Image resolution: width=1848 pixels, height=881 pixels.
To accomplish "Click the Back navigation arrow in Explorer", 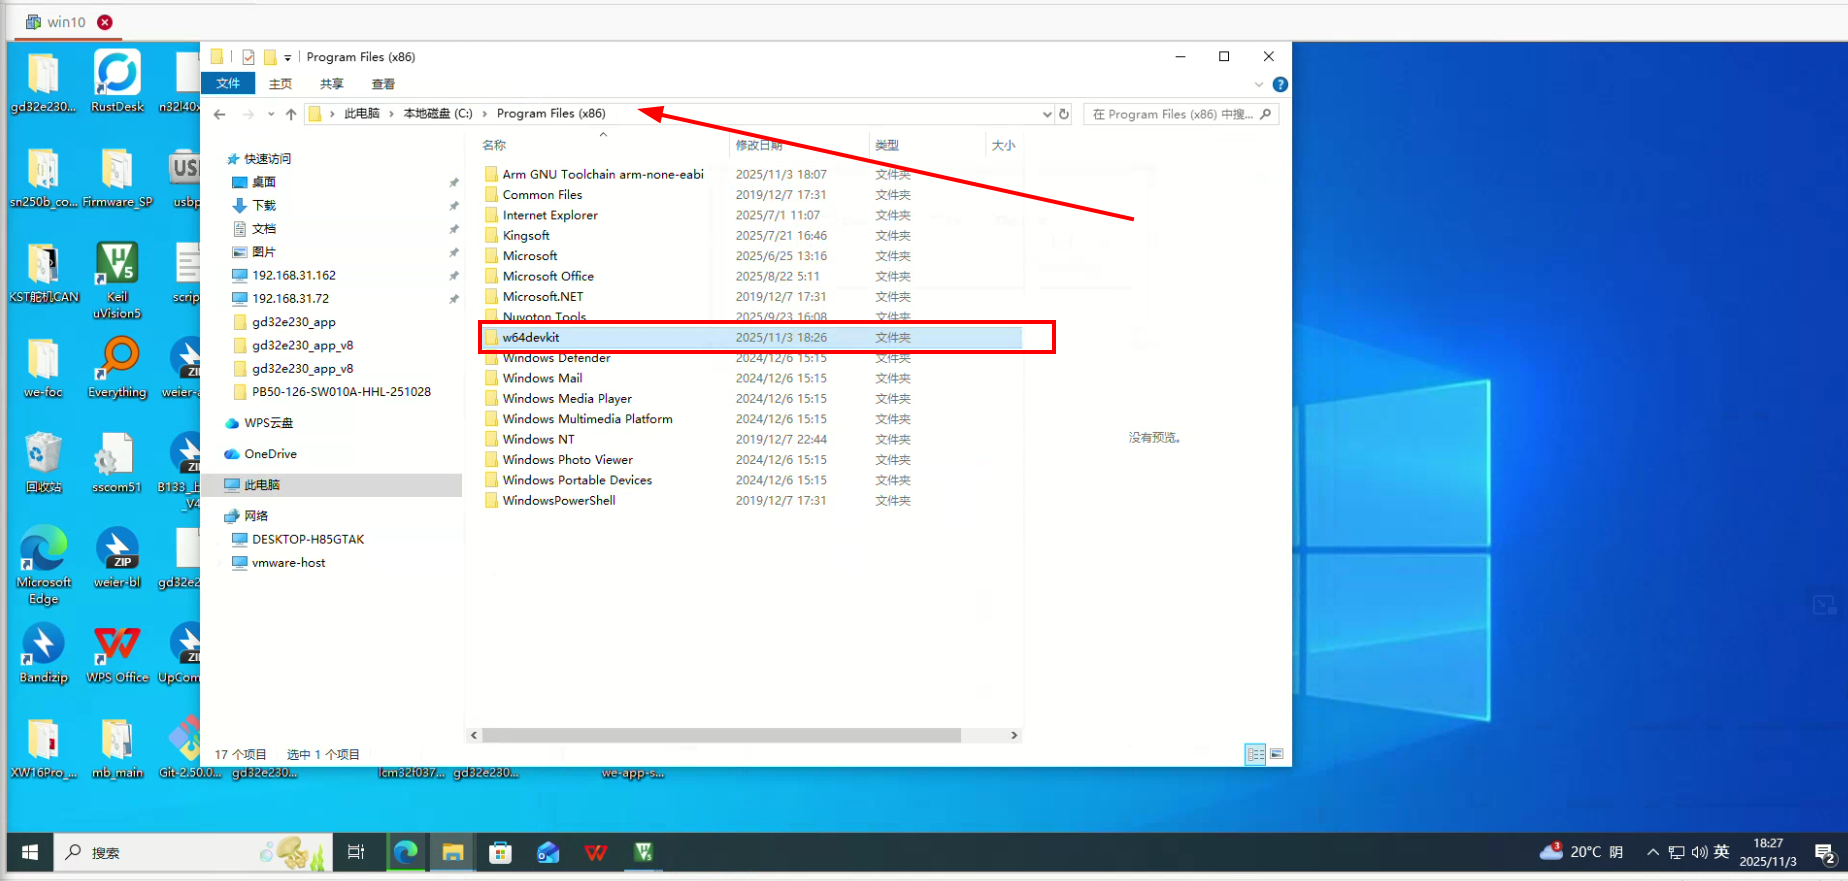I will pos(219,114).
